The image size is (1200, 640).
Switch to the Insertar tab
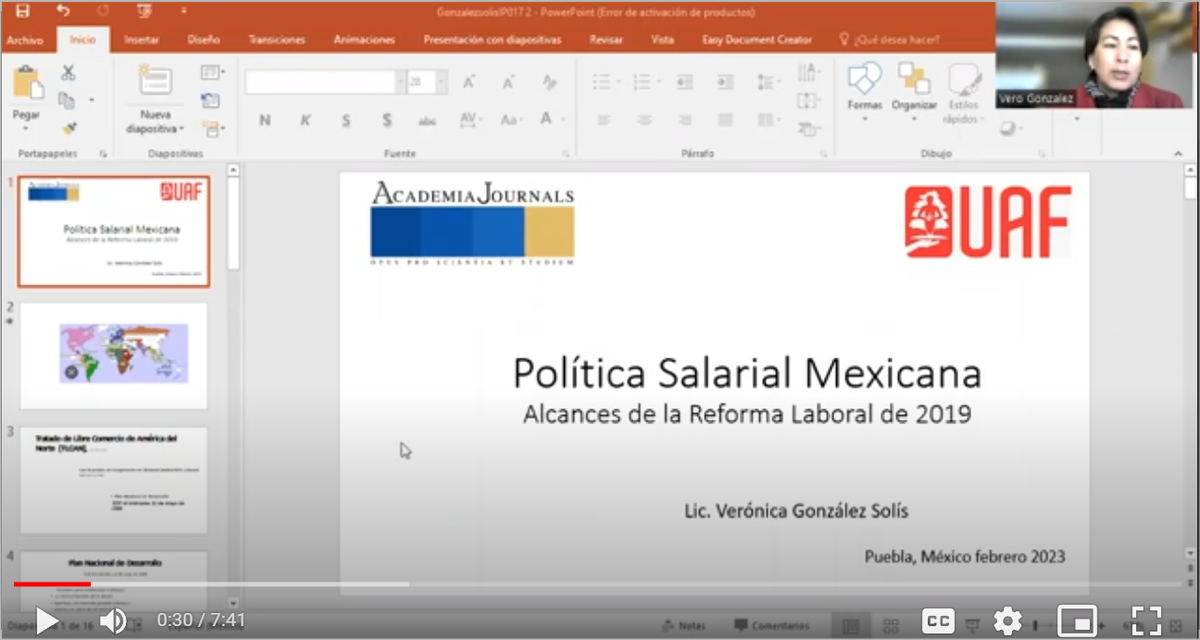[142, 40]
